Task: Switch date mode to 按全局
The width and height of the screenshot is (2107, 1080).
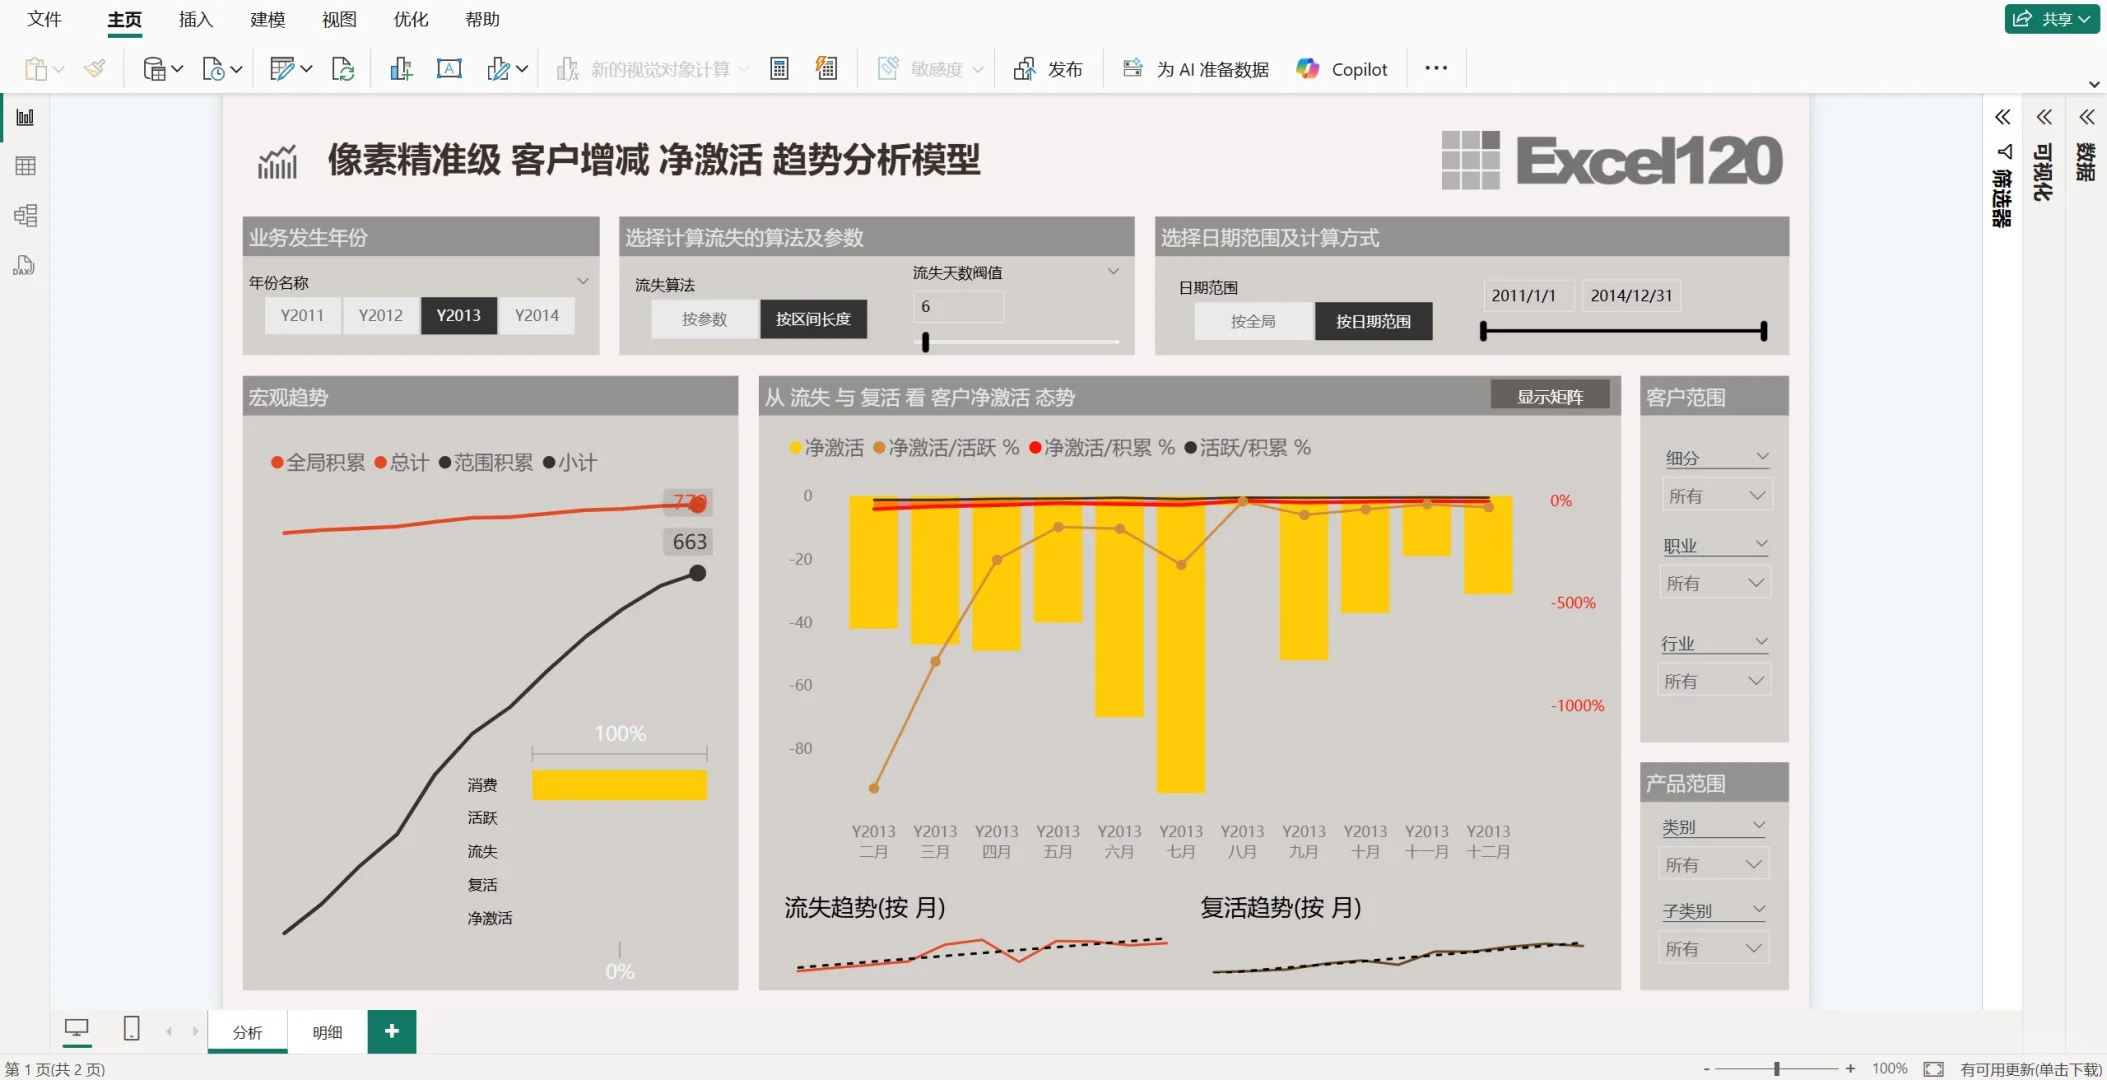Action: click(1253, 320)
